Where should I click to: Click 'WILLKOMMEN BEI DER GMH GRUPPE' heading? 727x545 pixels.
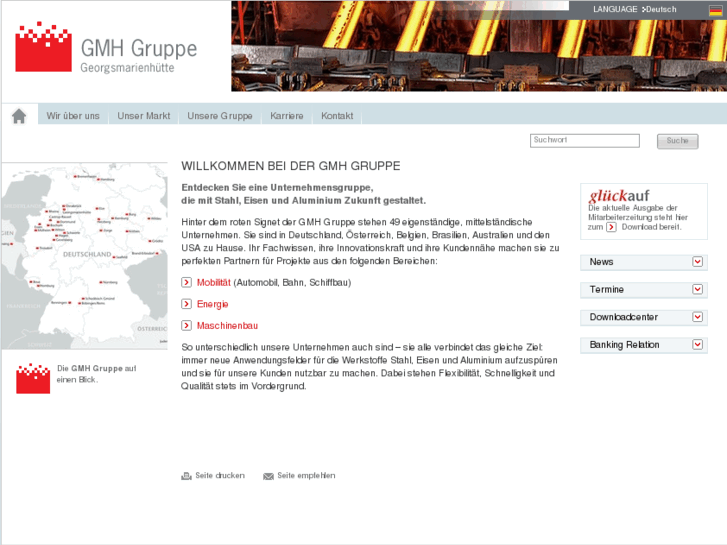click(x=291, y=166)
